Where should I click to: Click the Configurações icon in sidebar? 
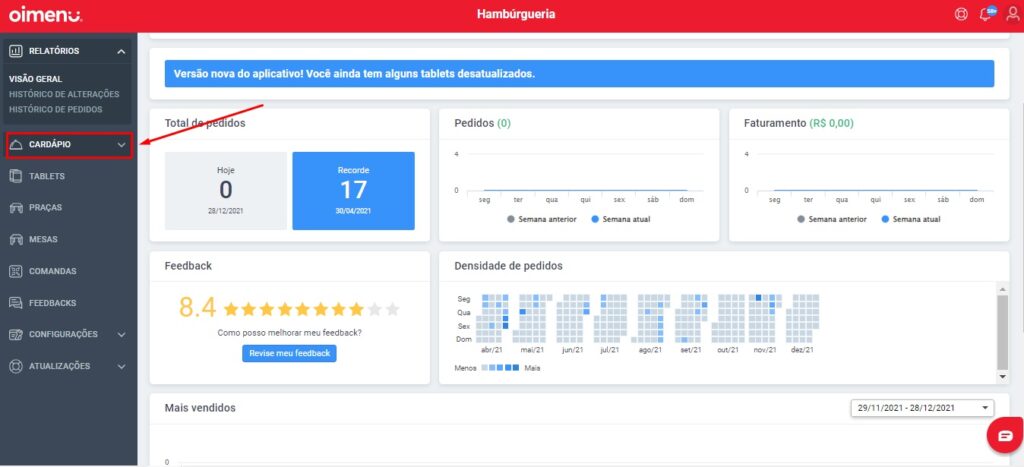click(x=16, y=334)
